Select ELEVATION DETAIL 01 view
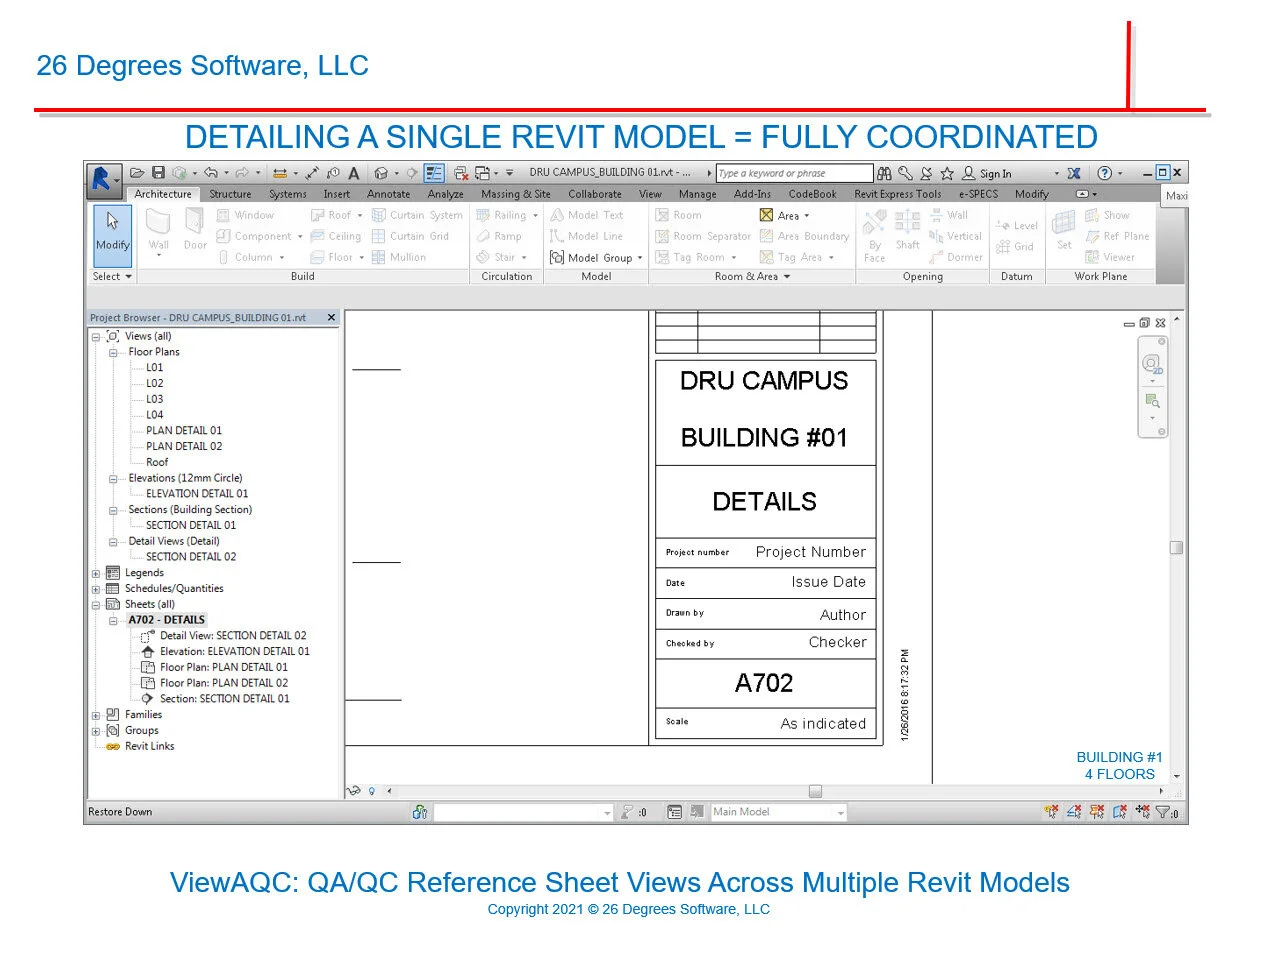1272x954 pixels. 197,494
